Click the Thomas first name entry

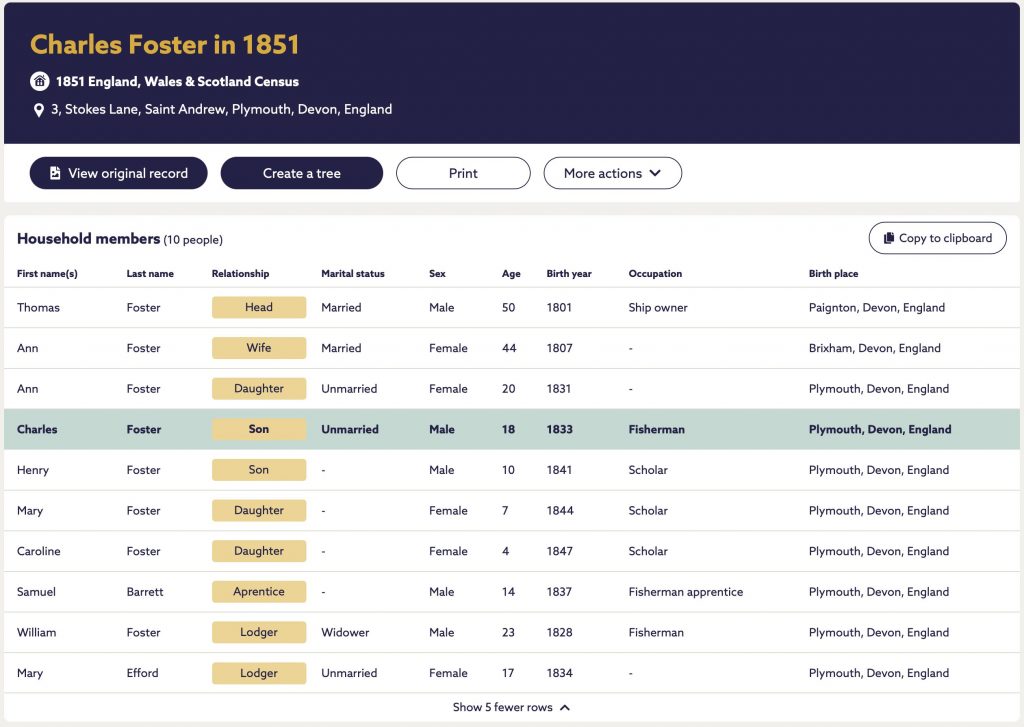38,308
